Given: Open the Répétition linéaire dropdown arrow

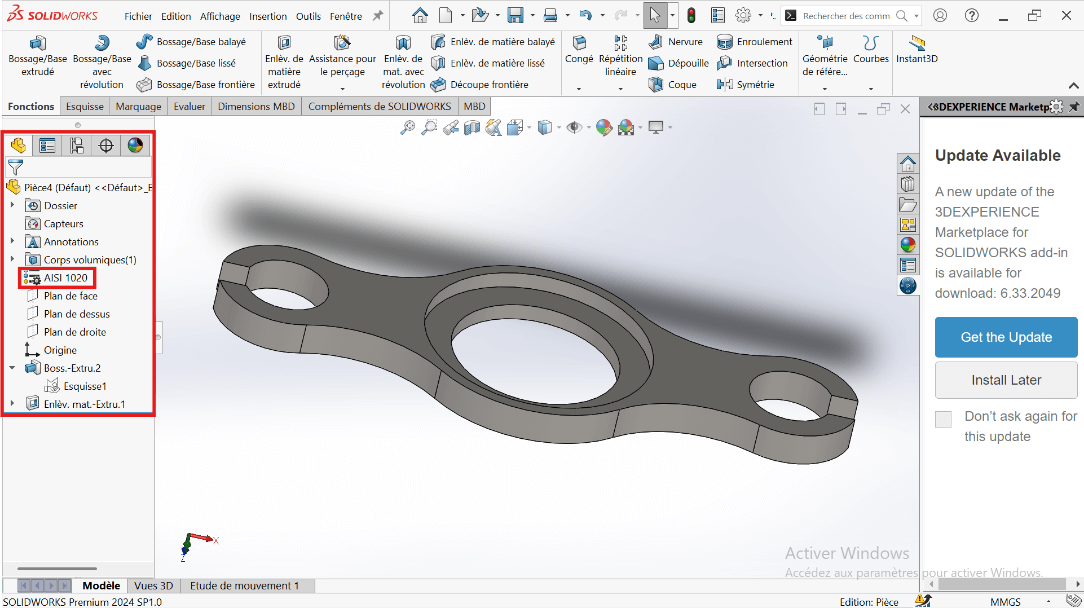Looking at the screenshot, I should (x=621, y=88).
